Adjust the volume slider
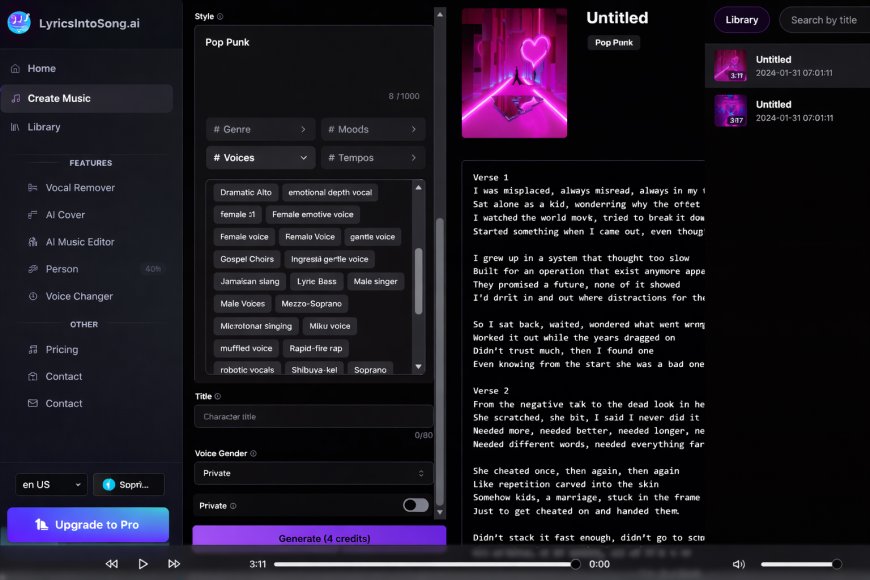Image resolution: width=870 pixels, height=580 pixels. pos(801,564)
